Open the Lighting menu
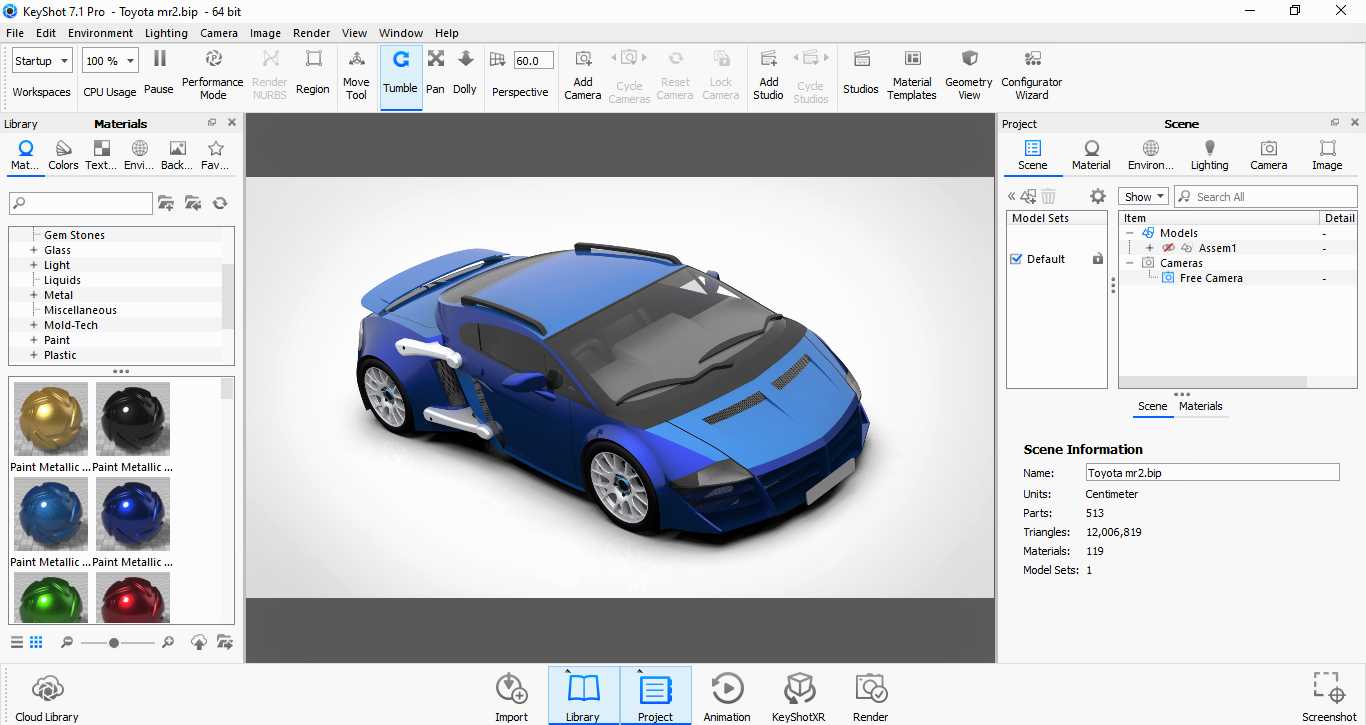 166,33
